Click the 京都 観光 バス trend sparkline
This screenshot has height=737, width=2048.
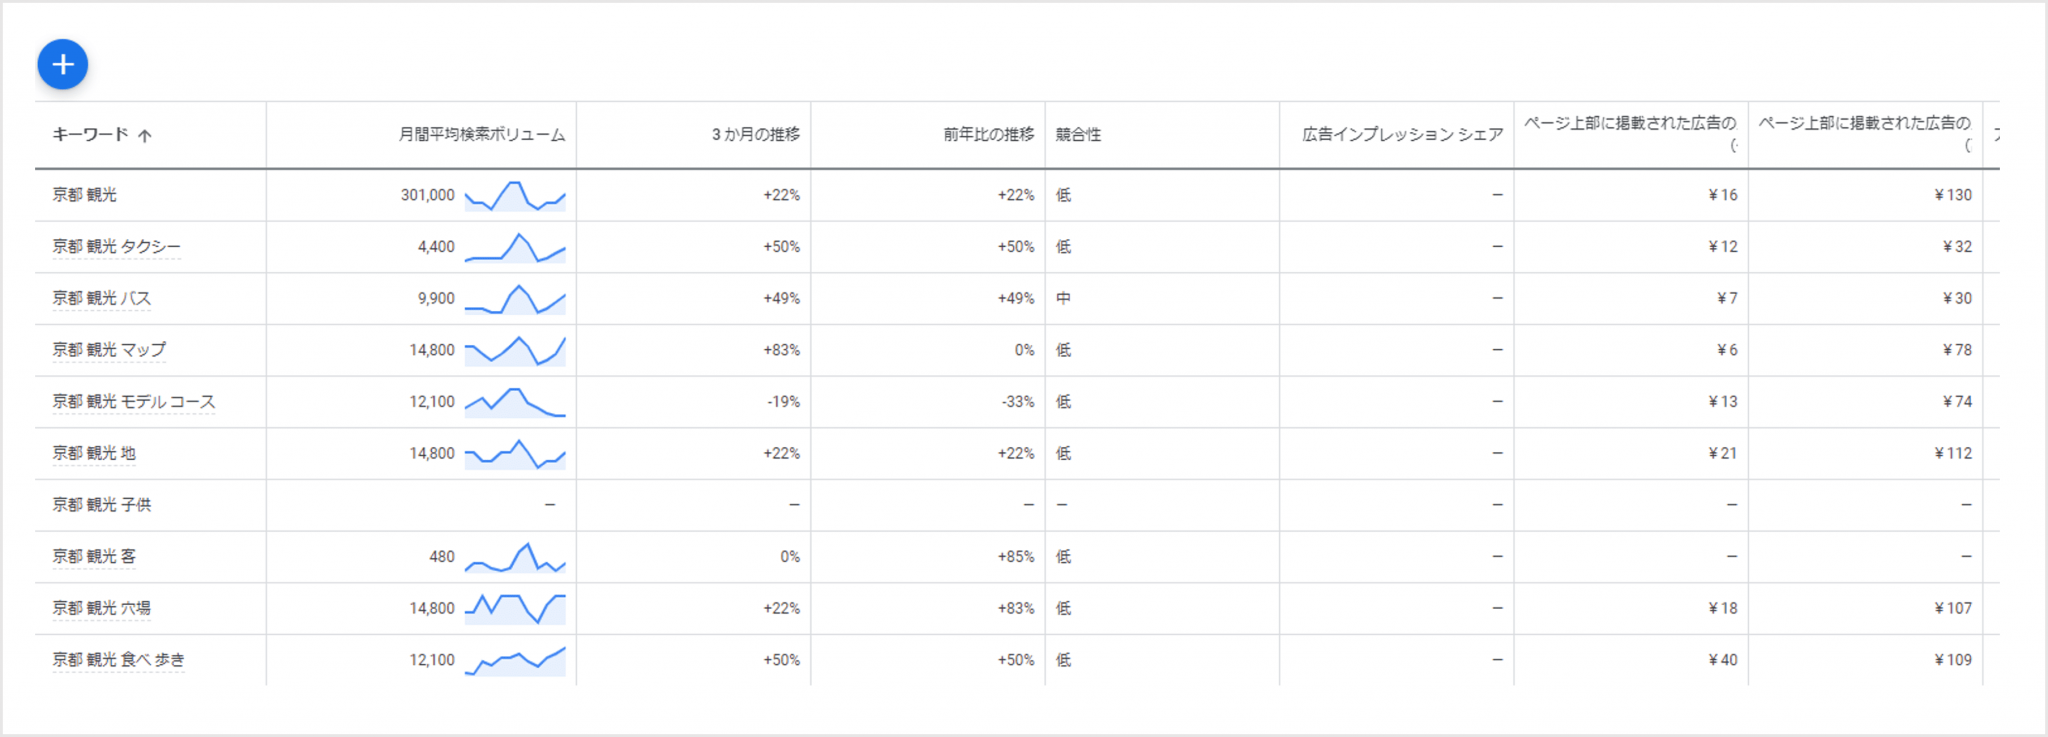[515, 299]
